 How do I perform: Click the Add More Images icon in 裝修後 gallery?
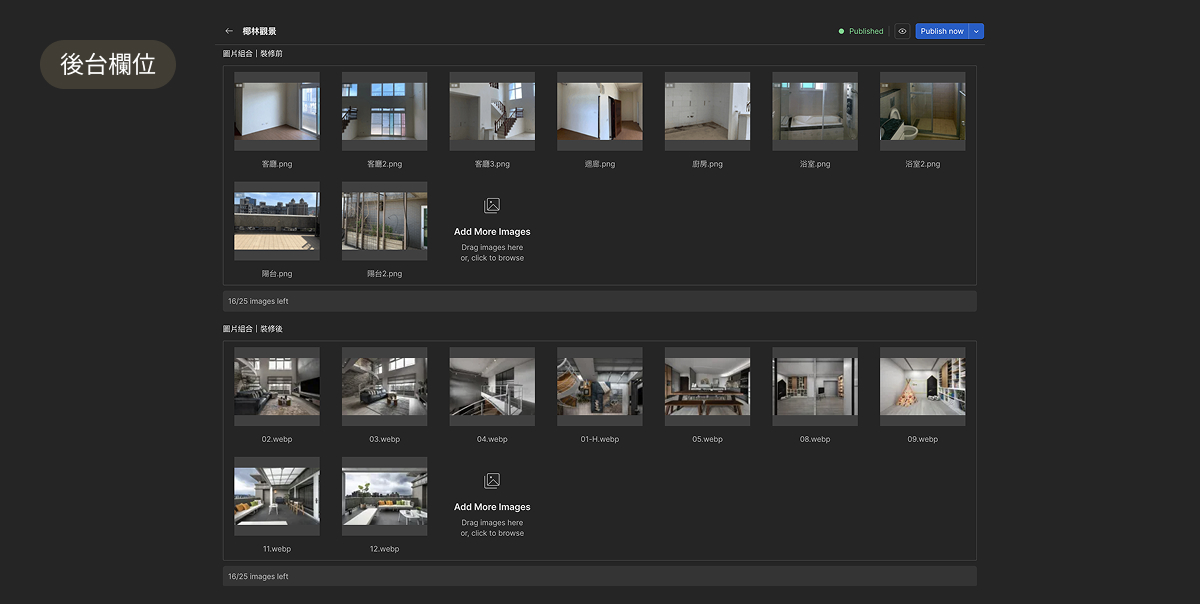coord(492,481)
